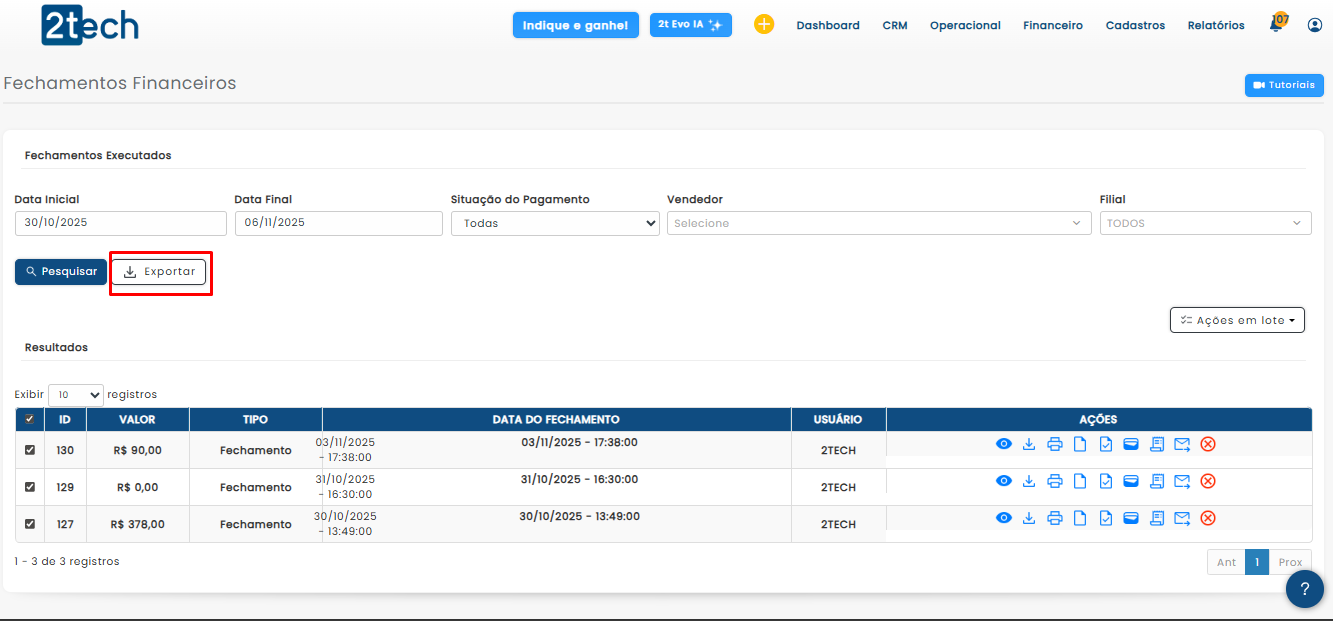Click the Data Inicial date field

coord(120,224)
